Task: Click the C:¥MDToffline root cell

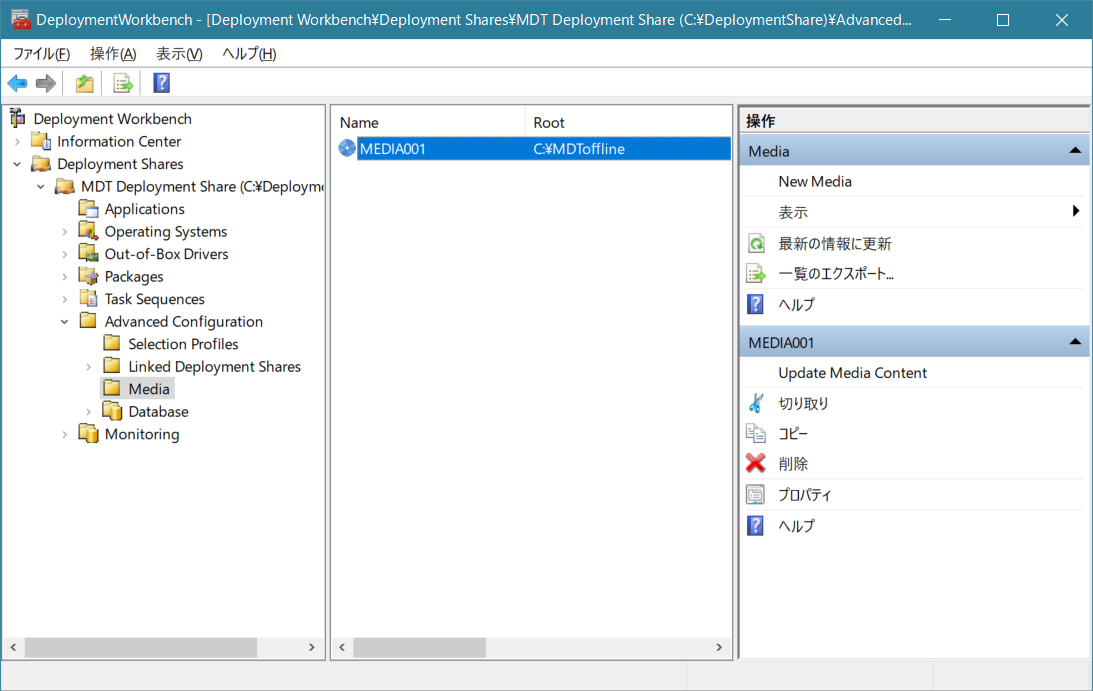Action: [x=579, y=149]
